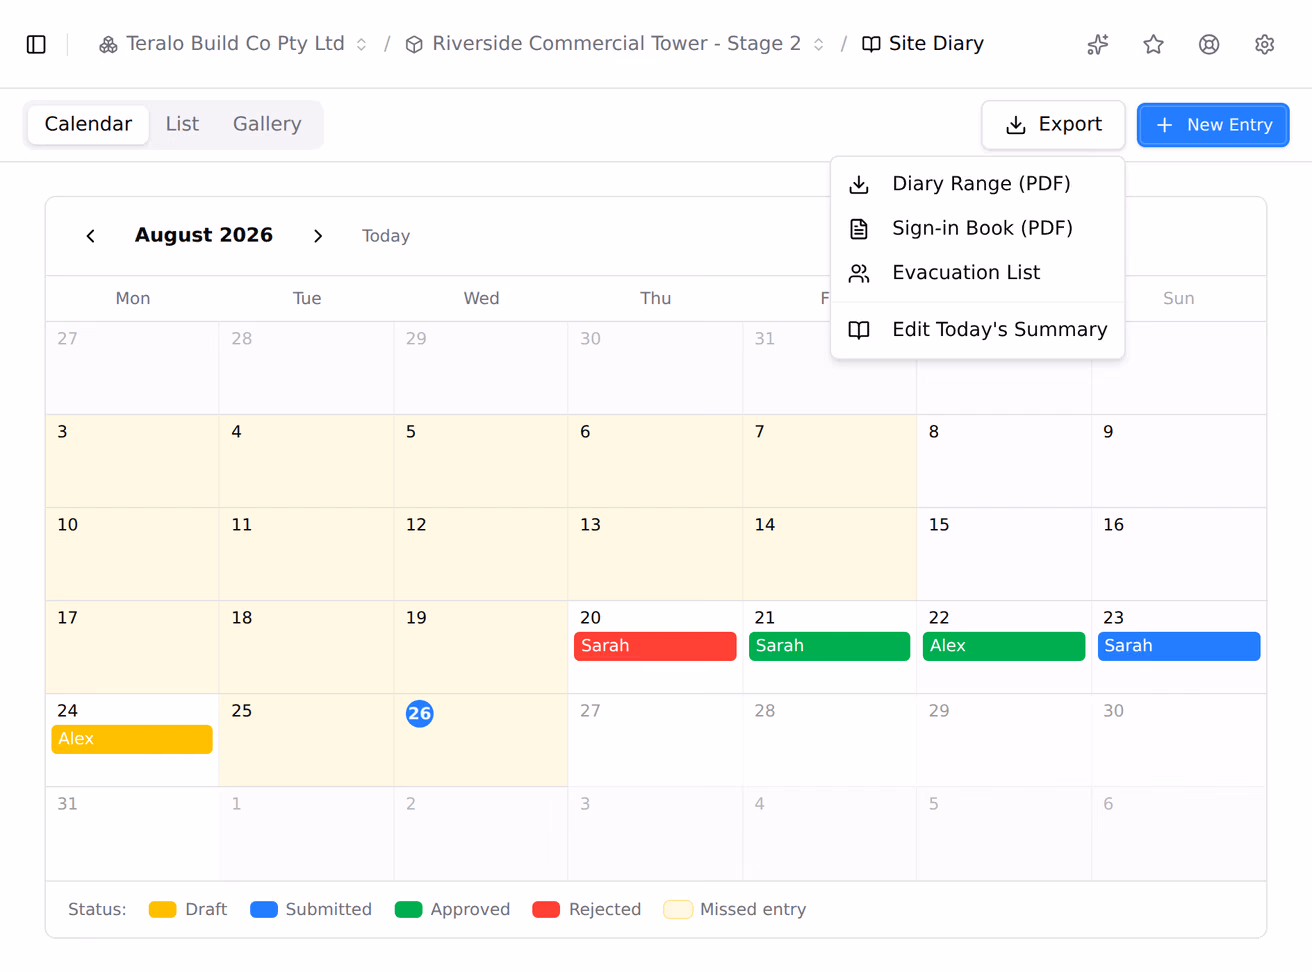
Task: Switch to the Calendar tab
Action: click(88, 124)
